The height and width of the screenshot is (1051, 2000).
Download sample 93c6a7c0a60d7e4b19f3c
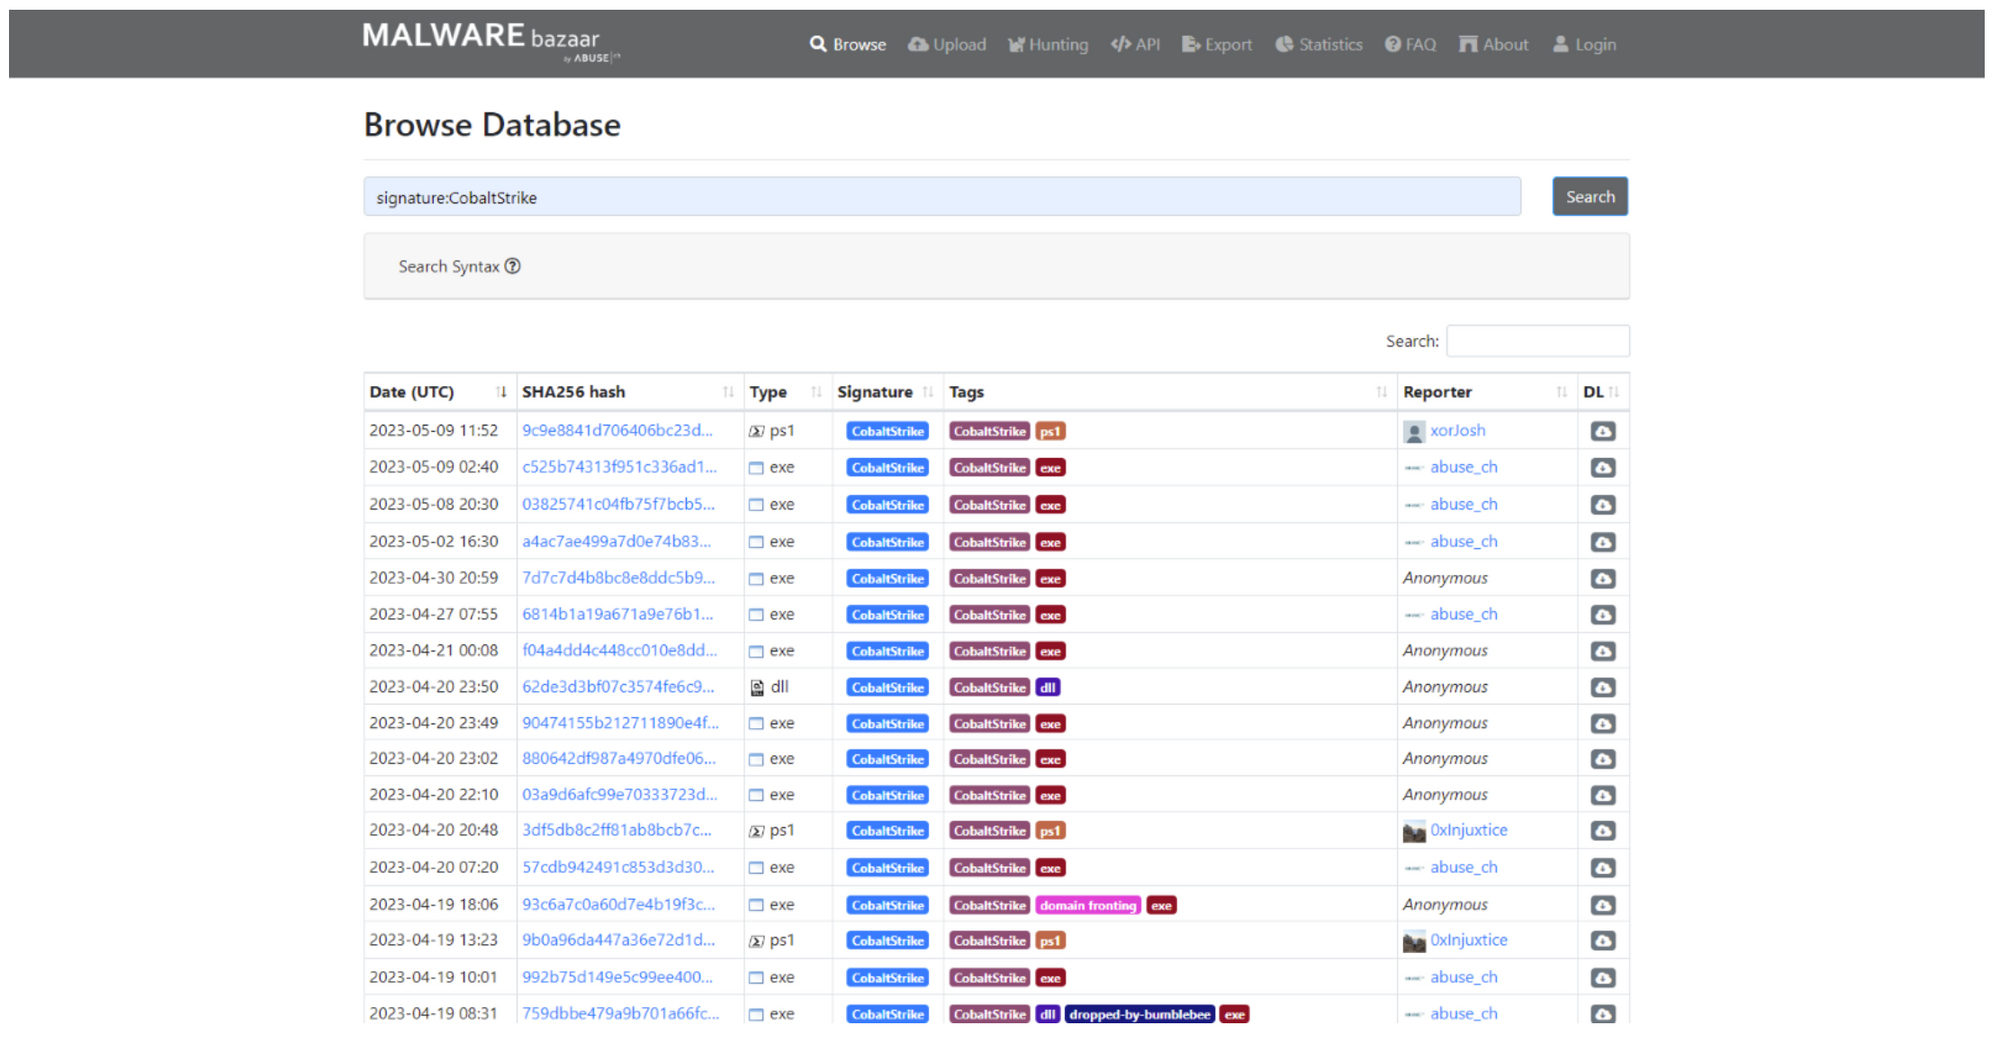(1602, 905)
